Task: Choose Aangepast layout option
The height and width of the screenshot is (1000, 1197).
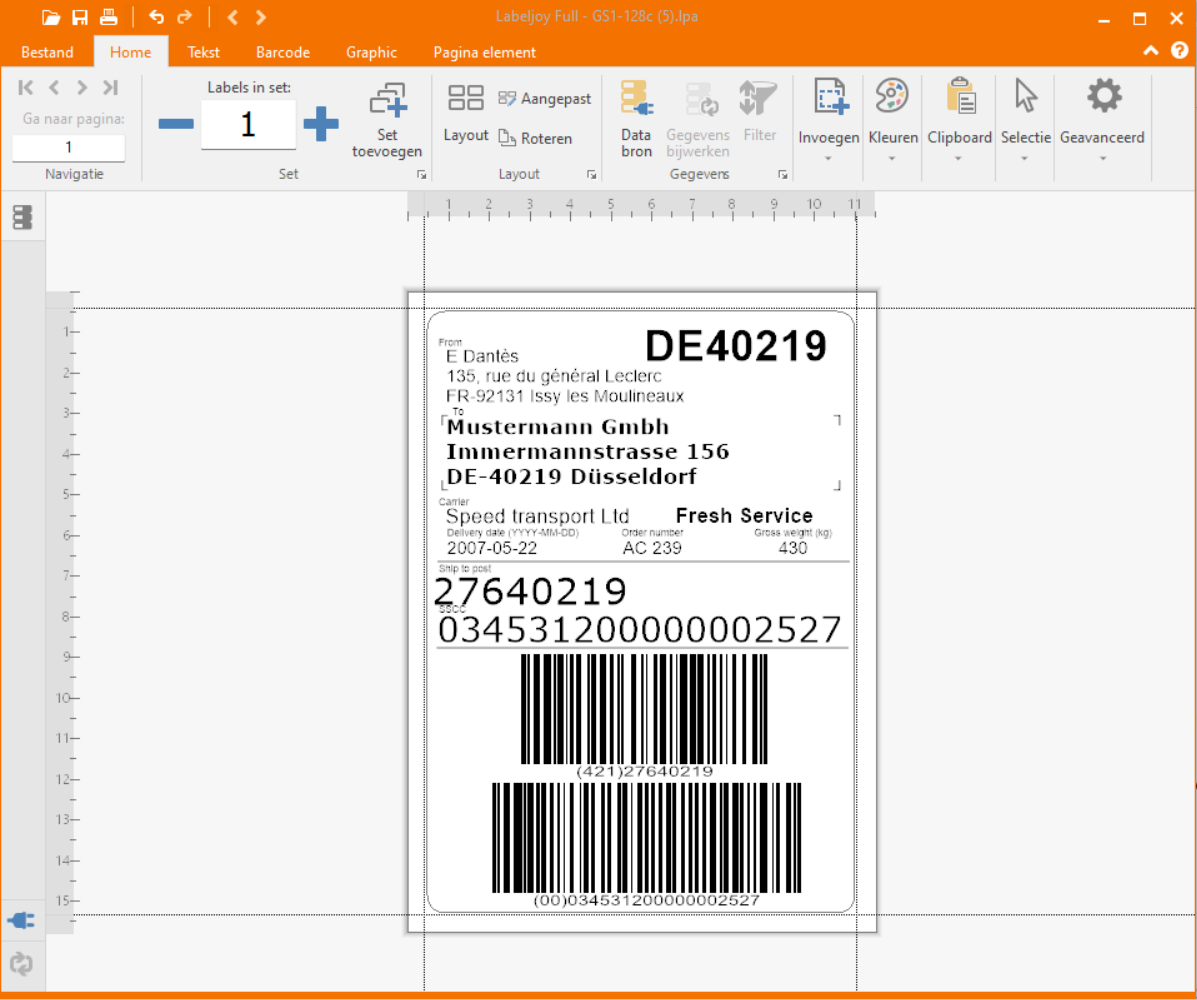Action: coord(544,98)
